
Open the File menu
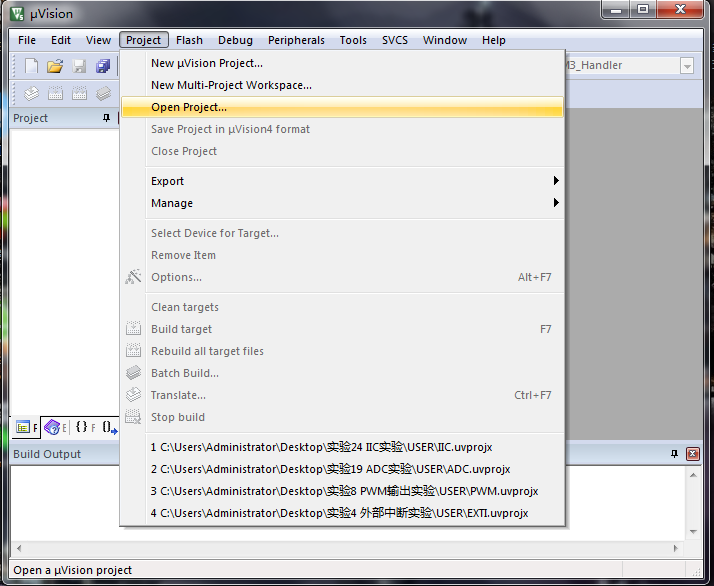27,40
